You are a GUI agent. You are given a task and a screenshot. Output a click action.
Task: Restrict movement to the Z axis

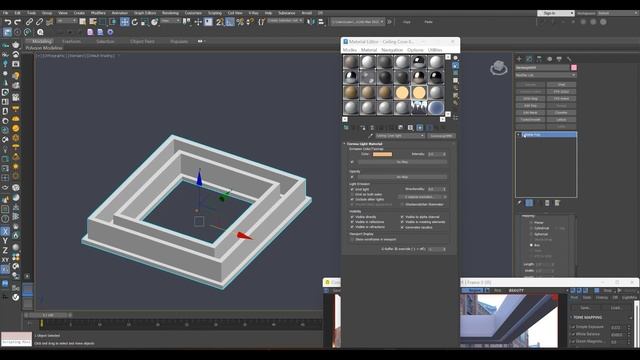(x=5, y=250)
